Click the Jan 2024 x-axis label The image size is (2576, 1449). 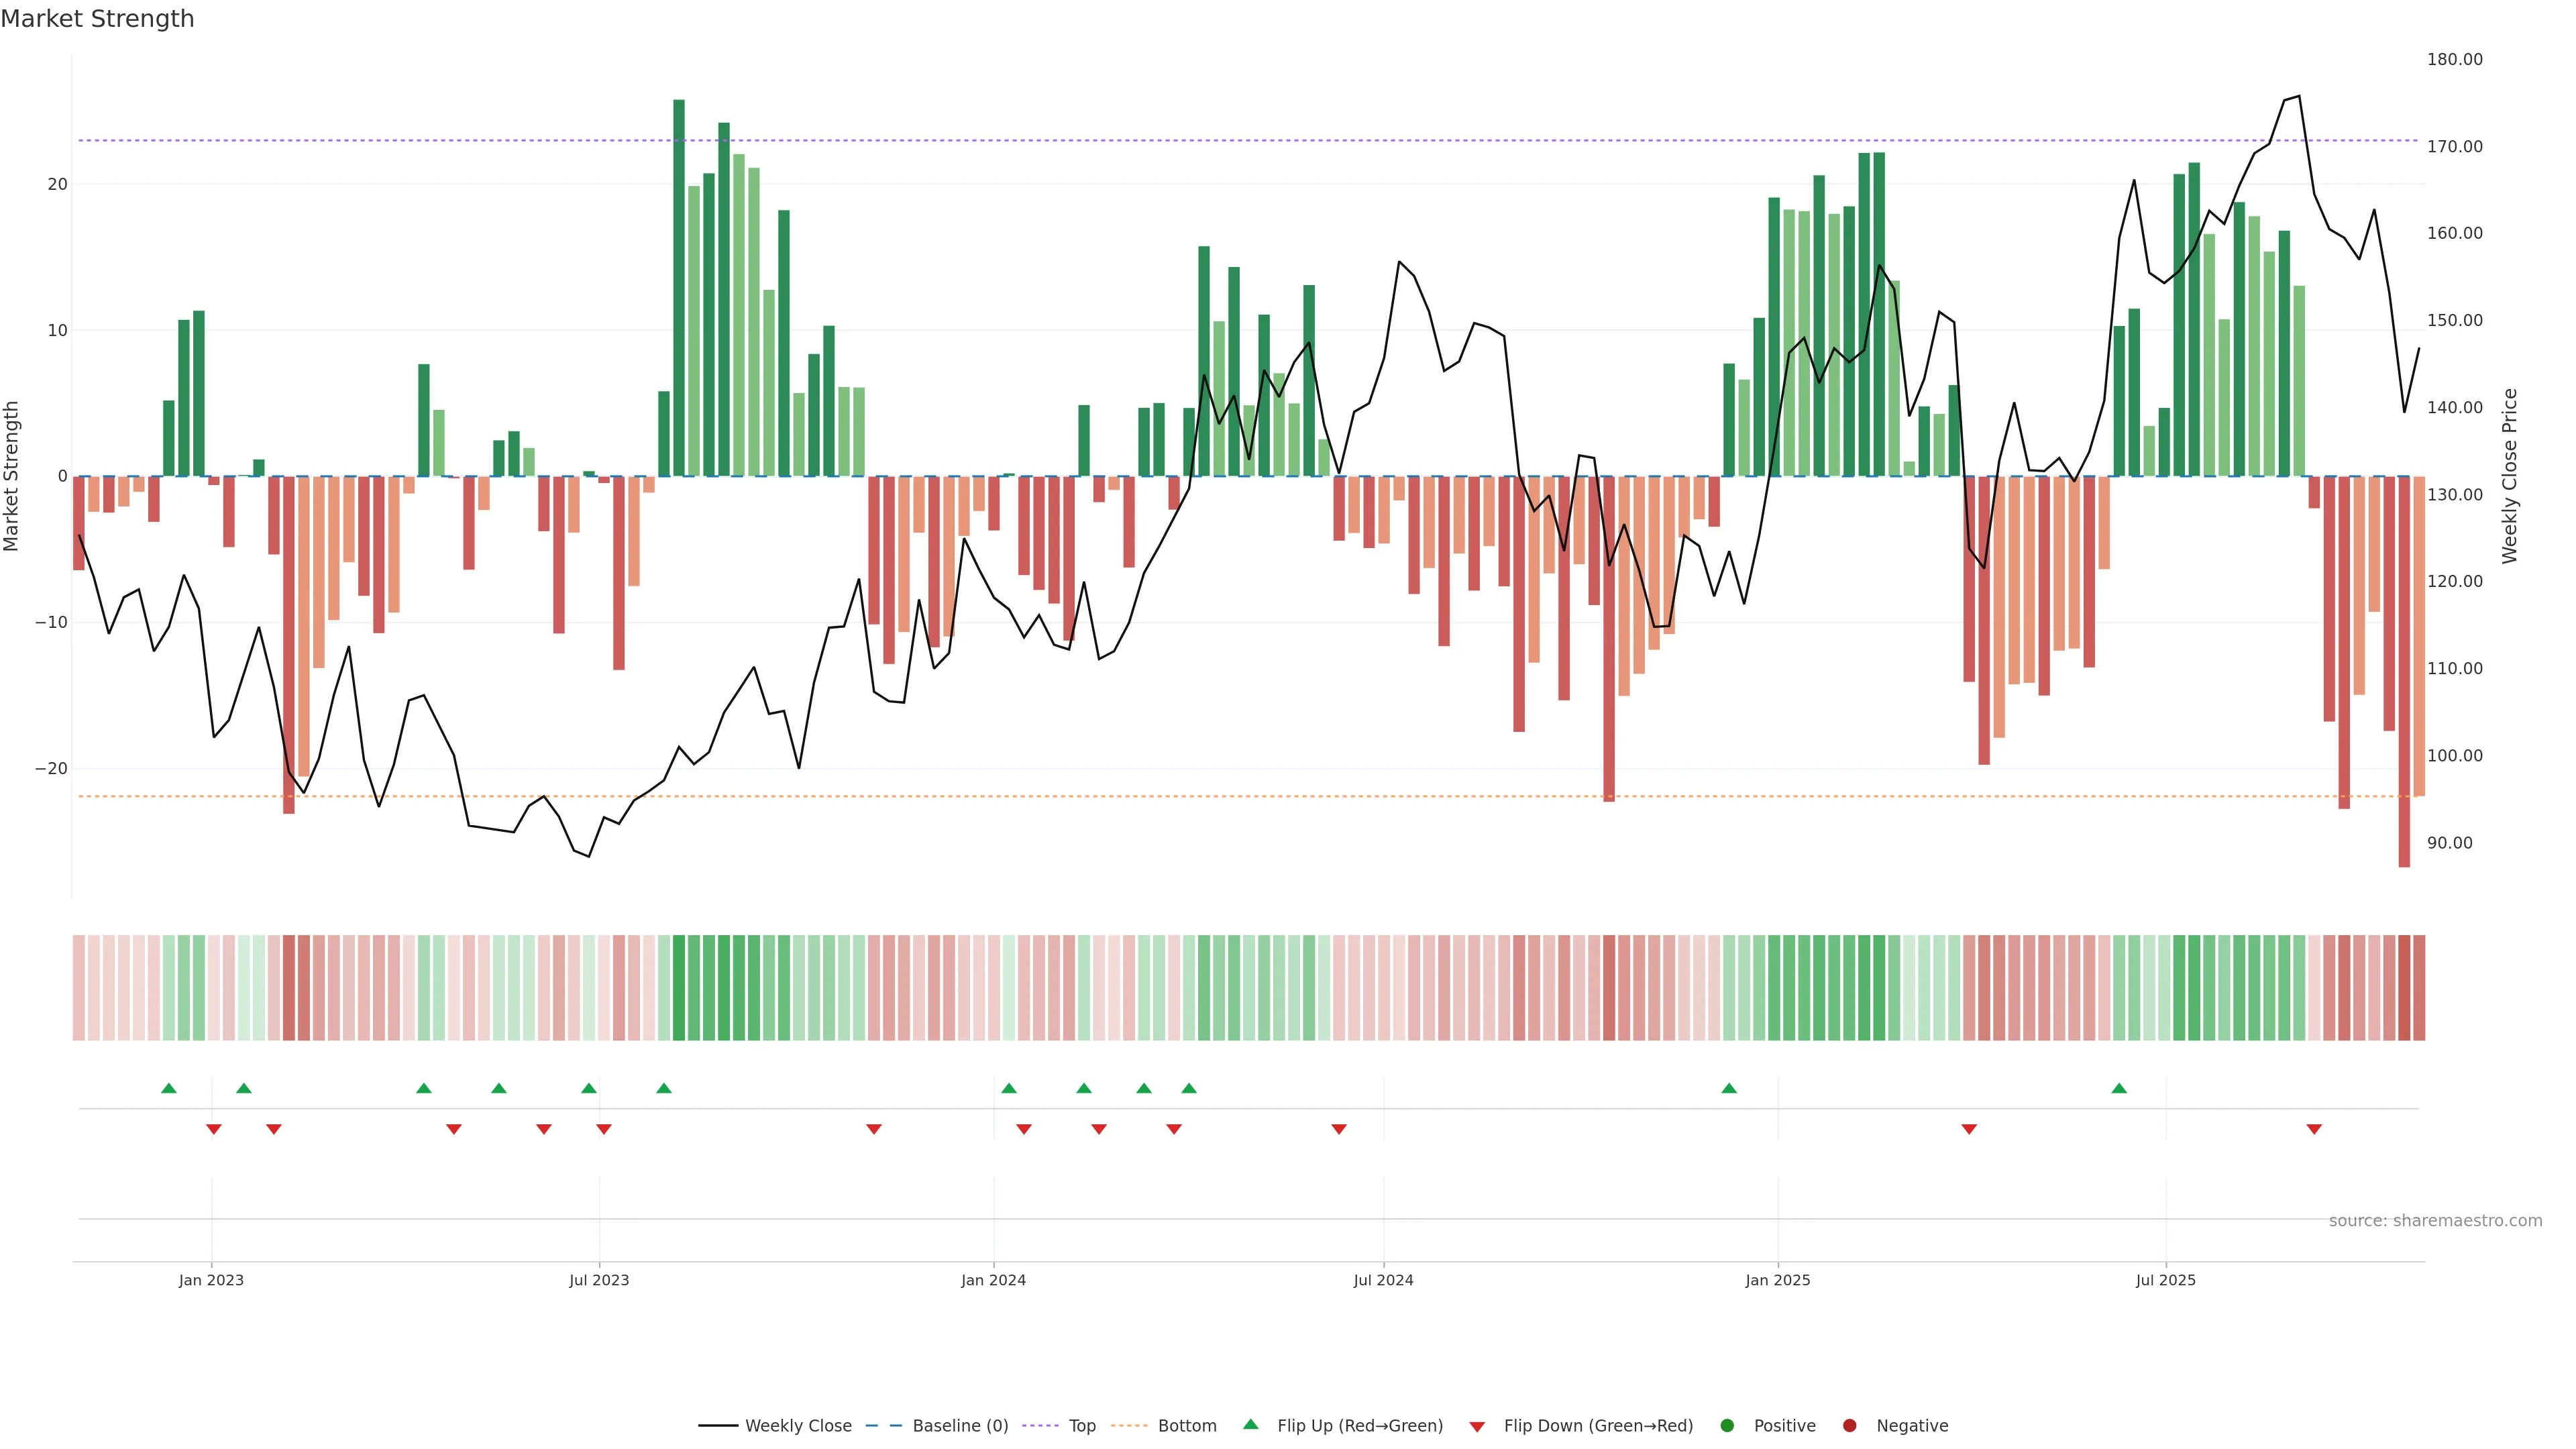click(x=993, y=1280)
